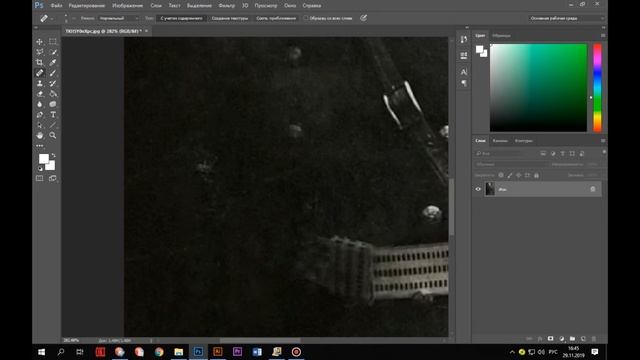Screen dimensions: 640x360
Task: Toggle Quick Mask mode
Action: tap(40, 178)
